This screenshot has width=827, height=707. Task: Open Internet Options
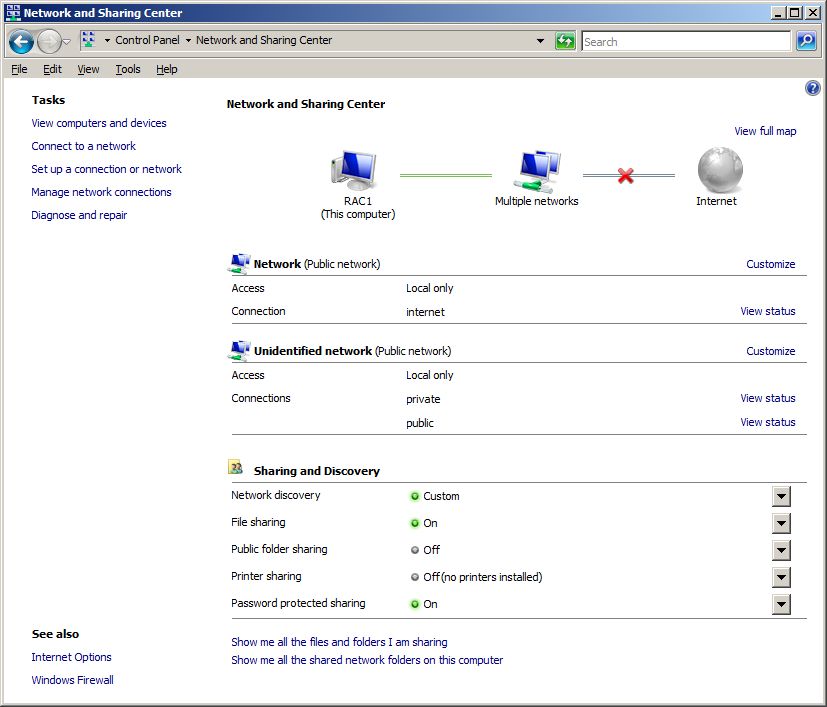[x=71, y=657]
